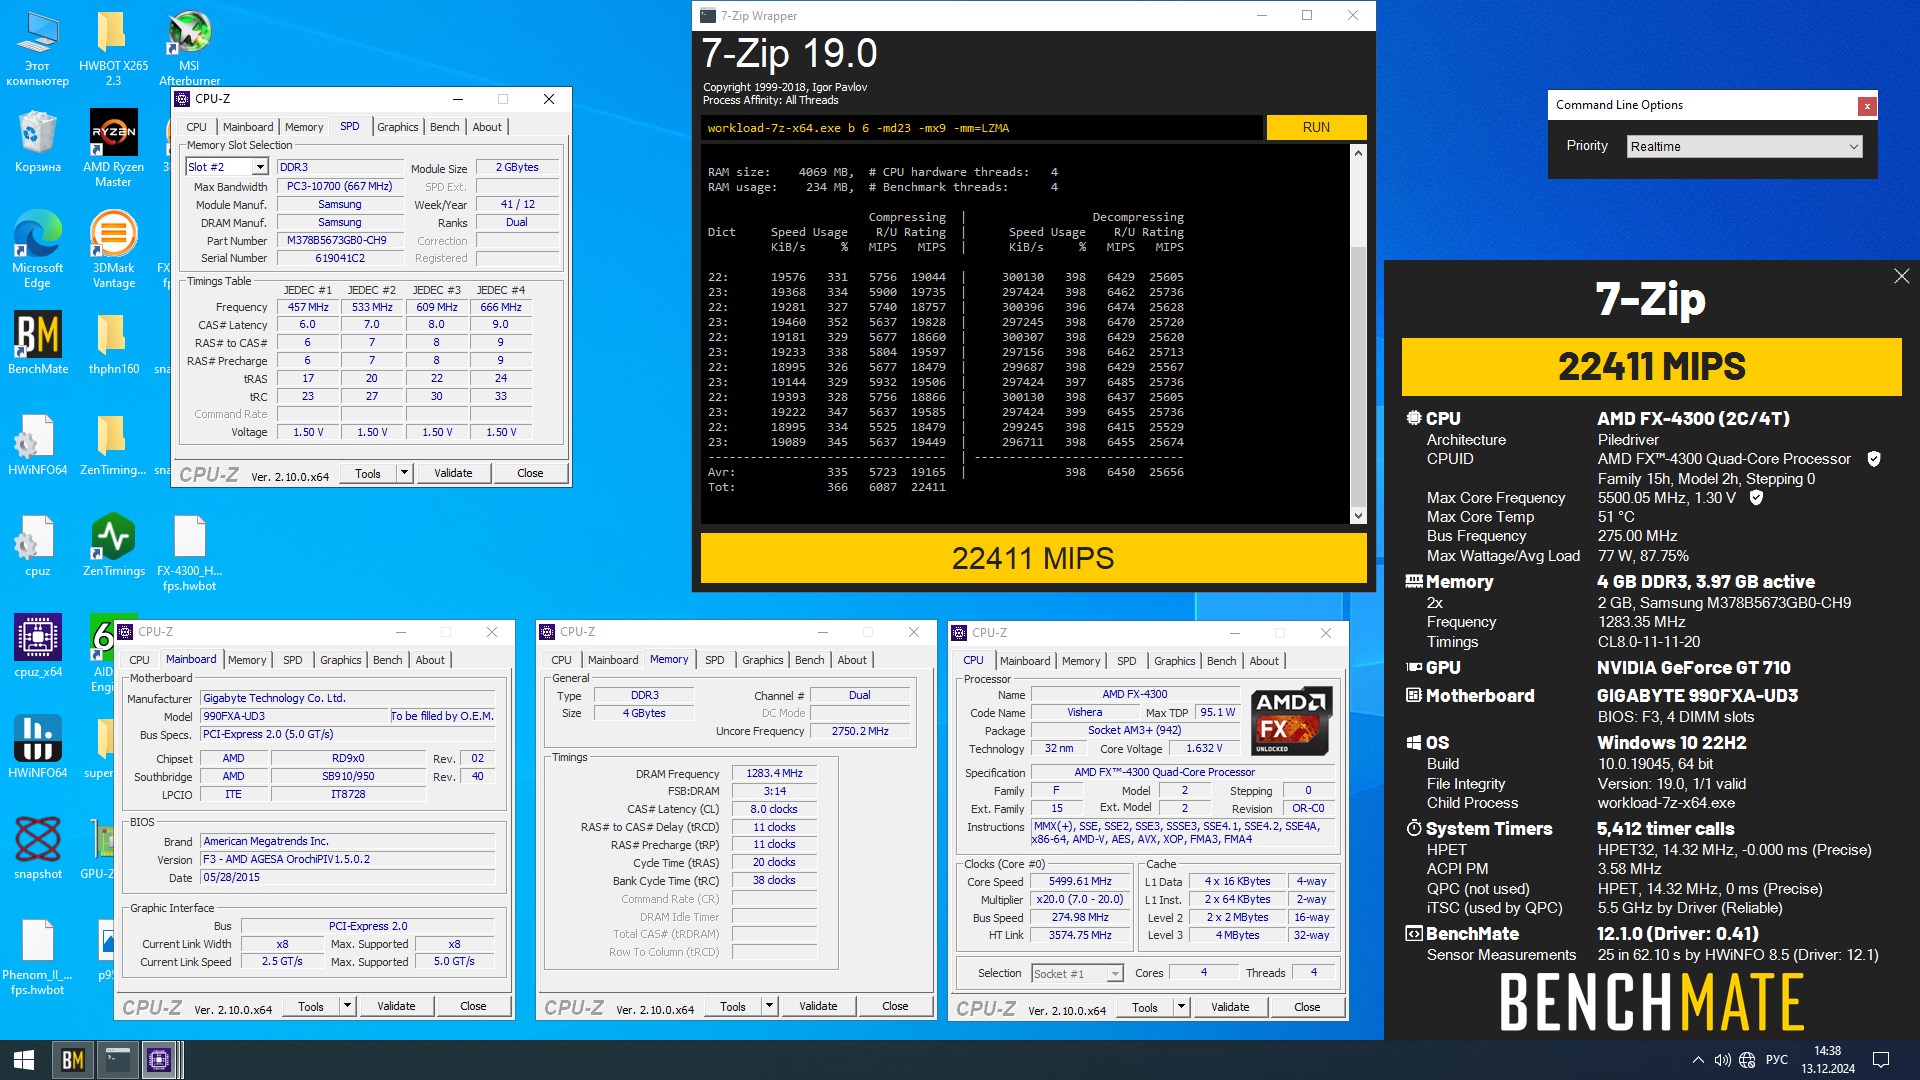Click mainboard Model 990FXA-UD3 field
The height and width of the screenshot is (1080, 1920).
click(x=294, y=716)
